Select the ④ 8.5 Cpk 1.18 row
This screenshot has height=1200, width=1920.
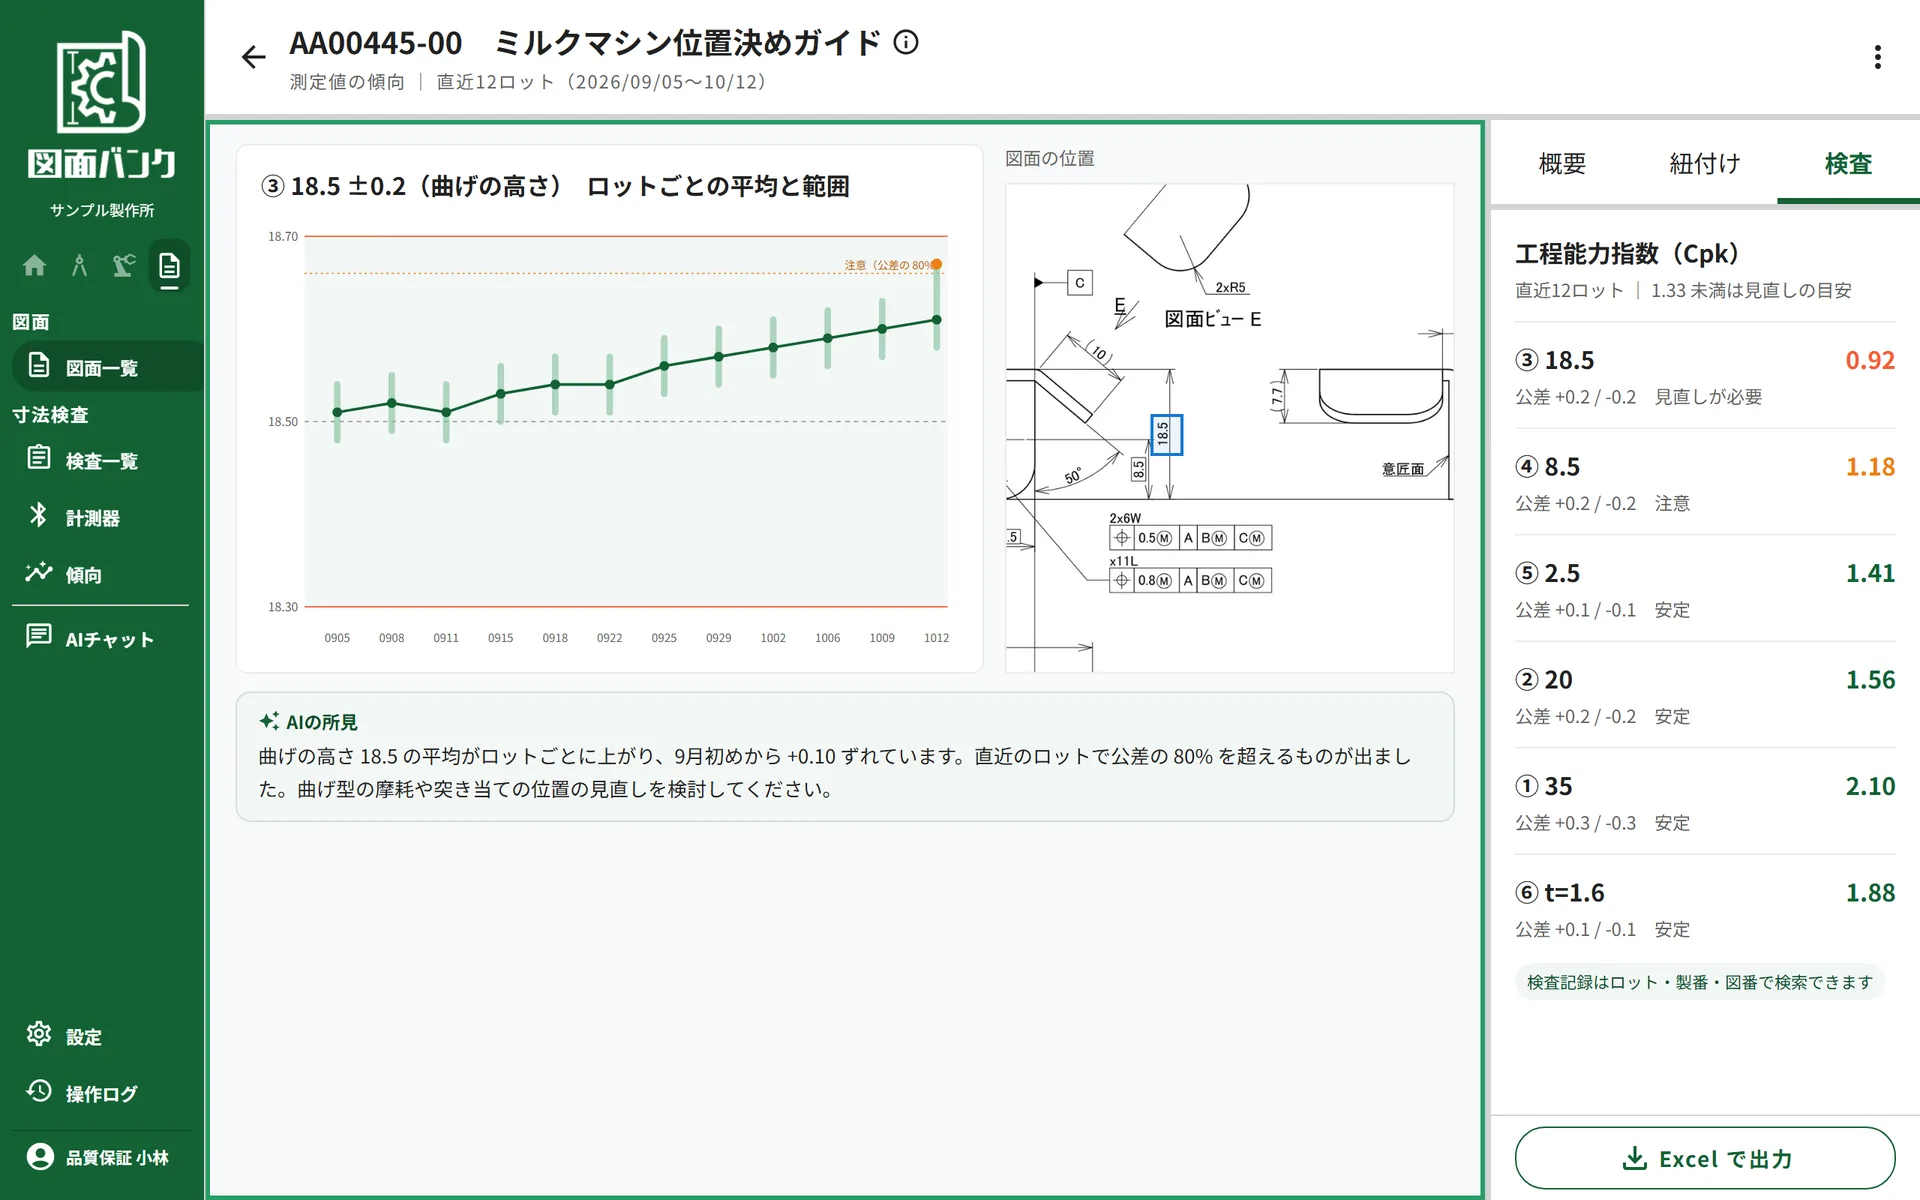(1705, 483)
